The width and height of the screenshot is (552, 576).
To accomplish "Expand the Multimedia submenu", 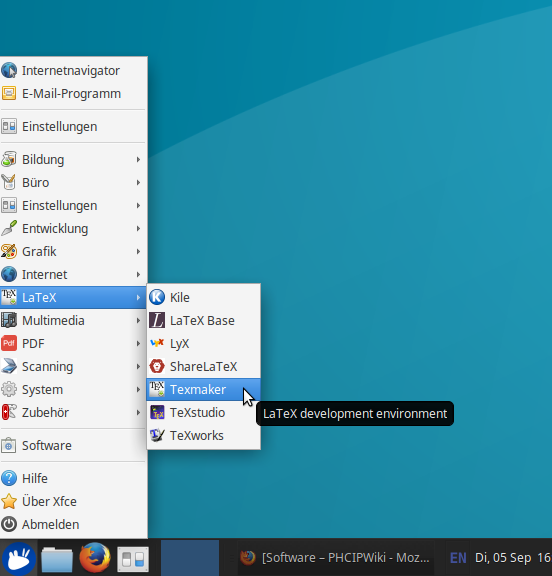I will click(x=73, y=320).
